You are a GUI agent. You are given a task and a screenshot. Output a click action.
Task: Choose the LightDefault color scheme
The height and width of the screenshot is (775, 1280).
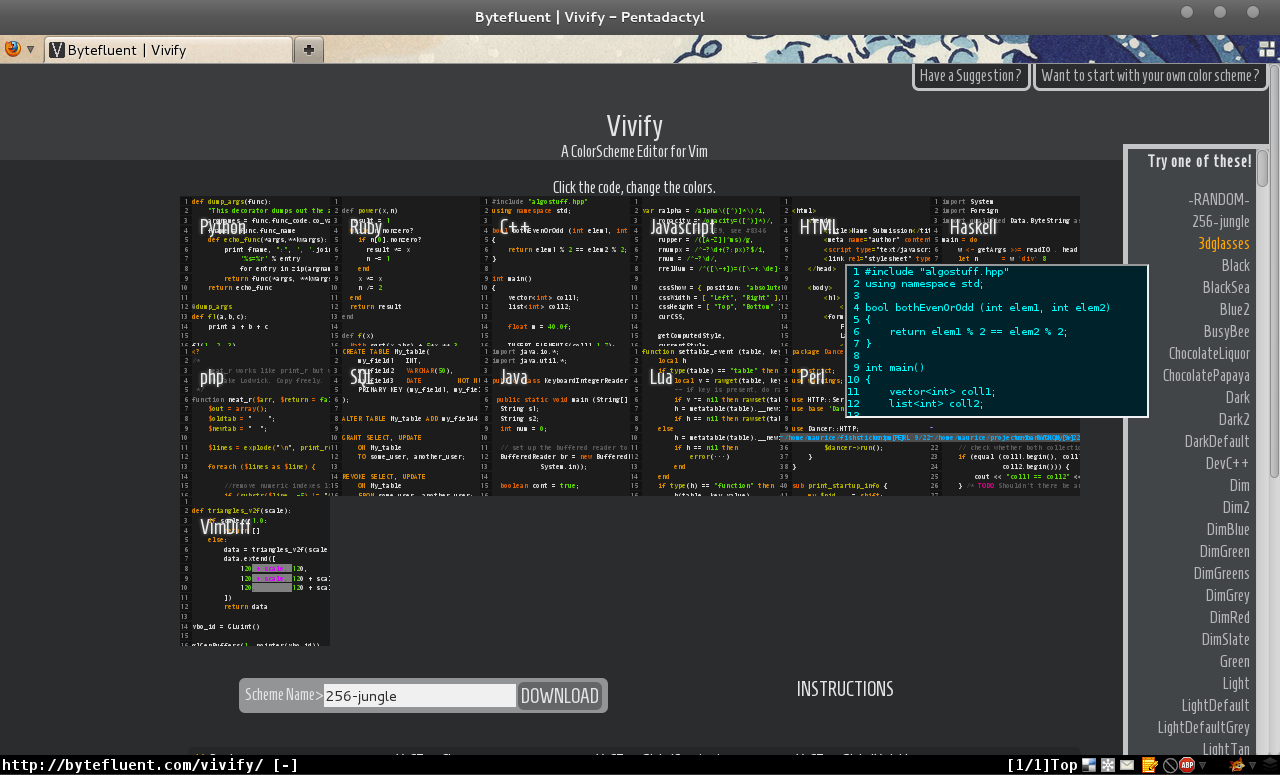[x=1216, y=706]
